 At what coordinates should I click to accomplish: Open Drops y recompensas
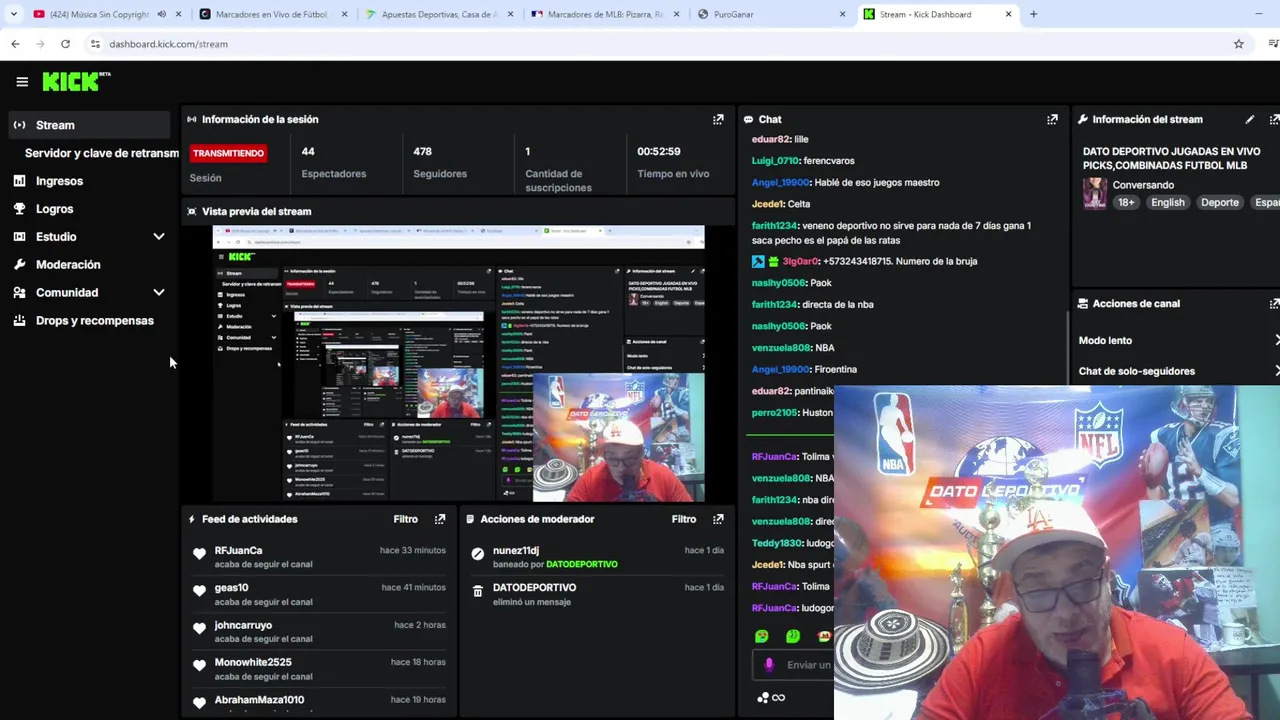pos(94,321)
